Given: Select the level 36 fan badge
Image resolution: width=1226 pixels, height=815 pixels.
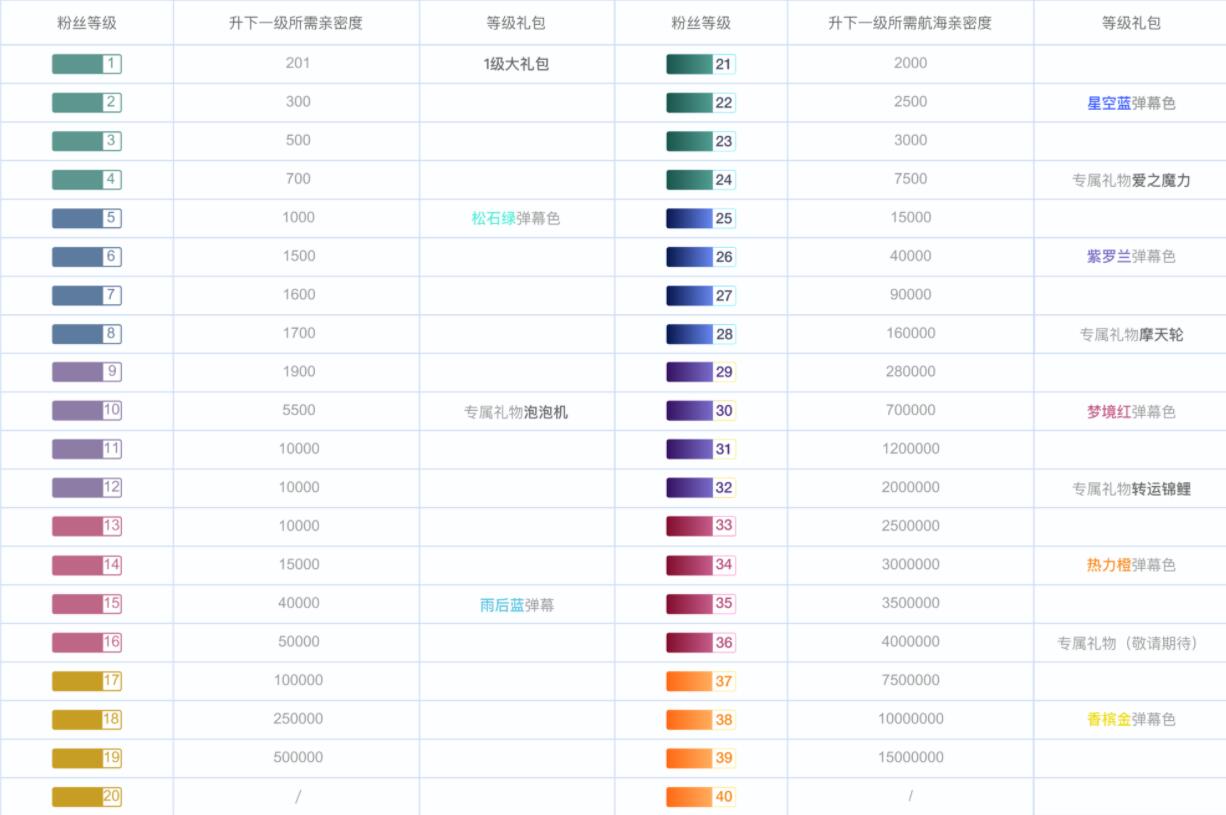Looking at the screenshot, I should click(698, 641).
